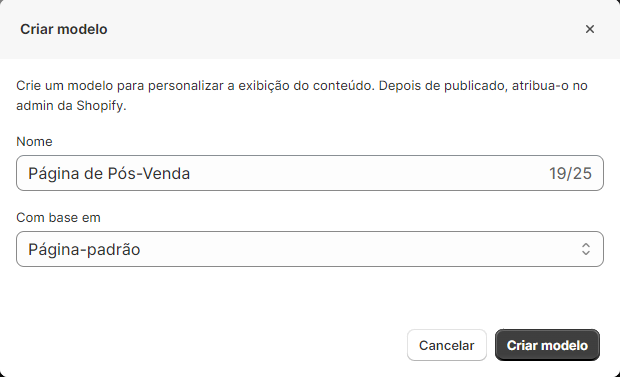Viewport: 620px width, 377px height.
Task: Click the up-down chevron icon in the dropdown
Action: tap(586, 249)
